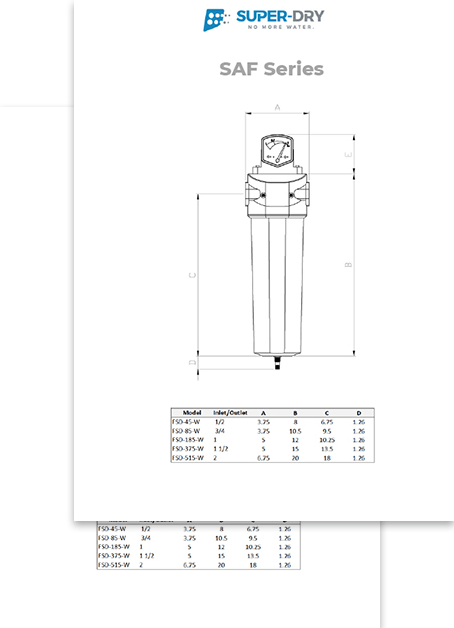The height and width of the screenshot is (628, 454).
Task: Click '10.25' value in the back page table
Action: 253,547
